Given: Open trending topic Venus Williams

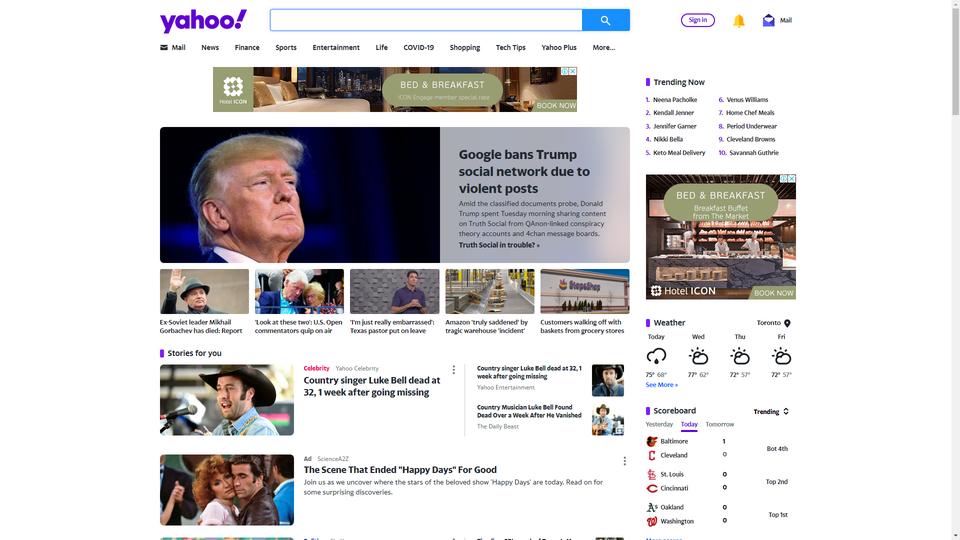Looking at the screenshot, I should coord(747,100).
